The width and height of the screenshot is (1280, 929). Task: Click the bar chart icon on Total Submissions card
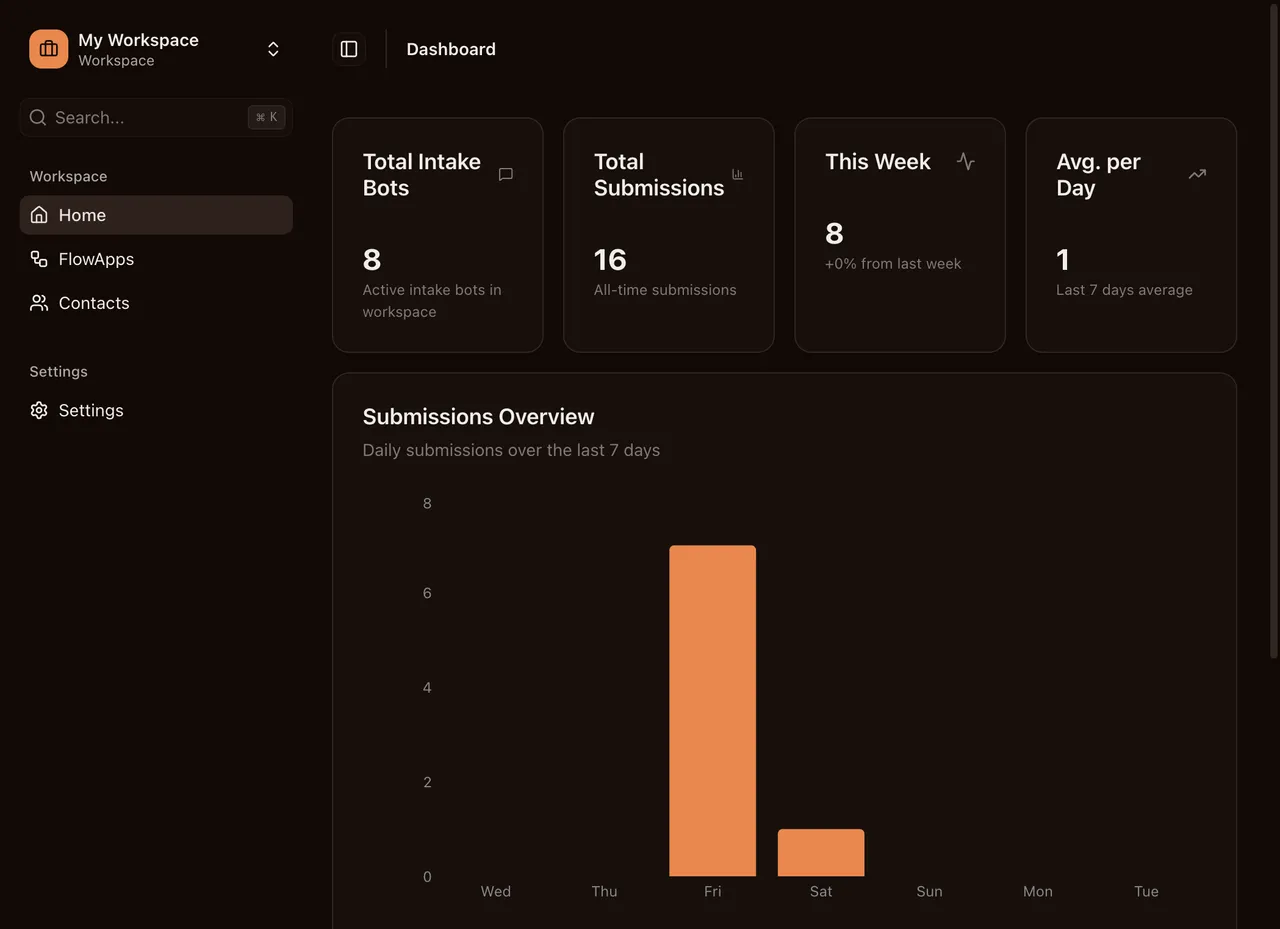click(737, 174)
